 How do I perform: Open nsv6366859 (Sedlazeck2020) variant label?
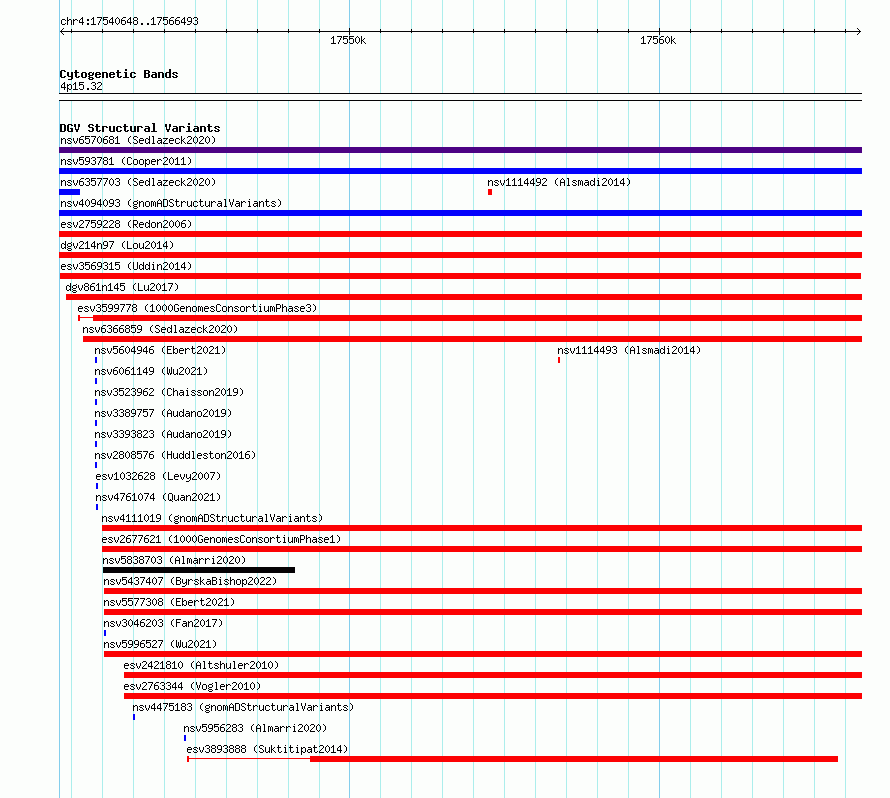(160, 329)
